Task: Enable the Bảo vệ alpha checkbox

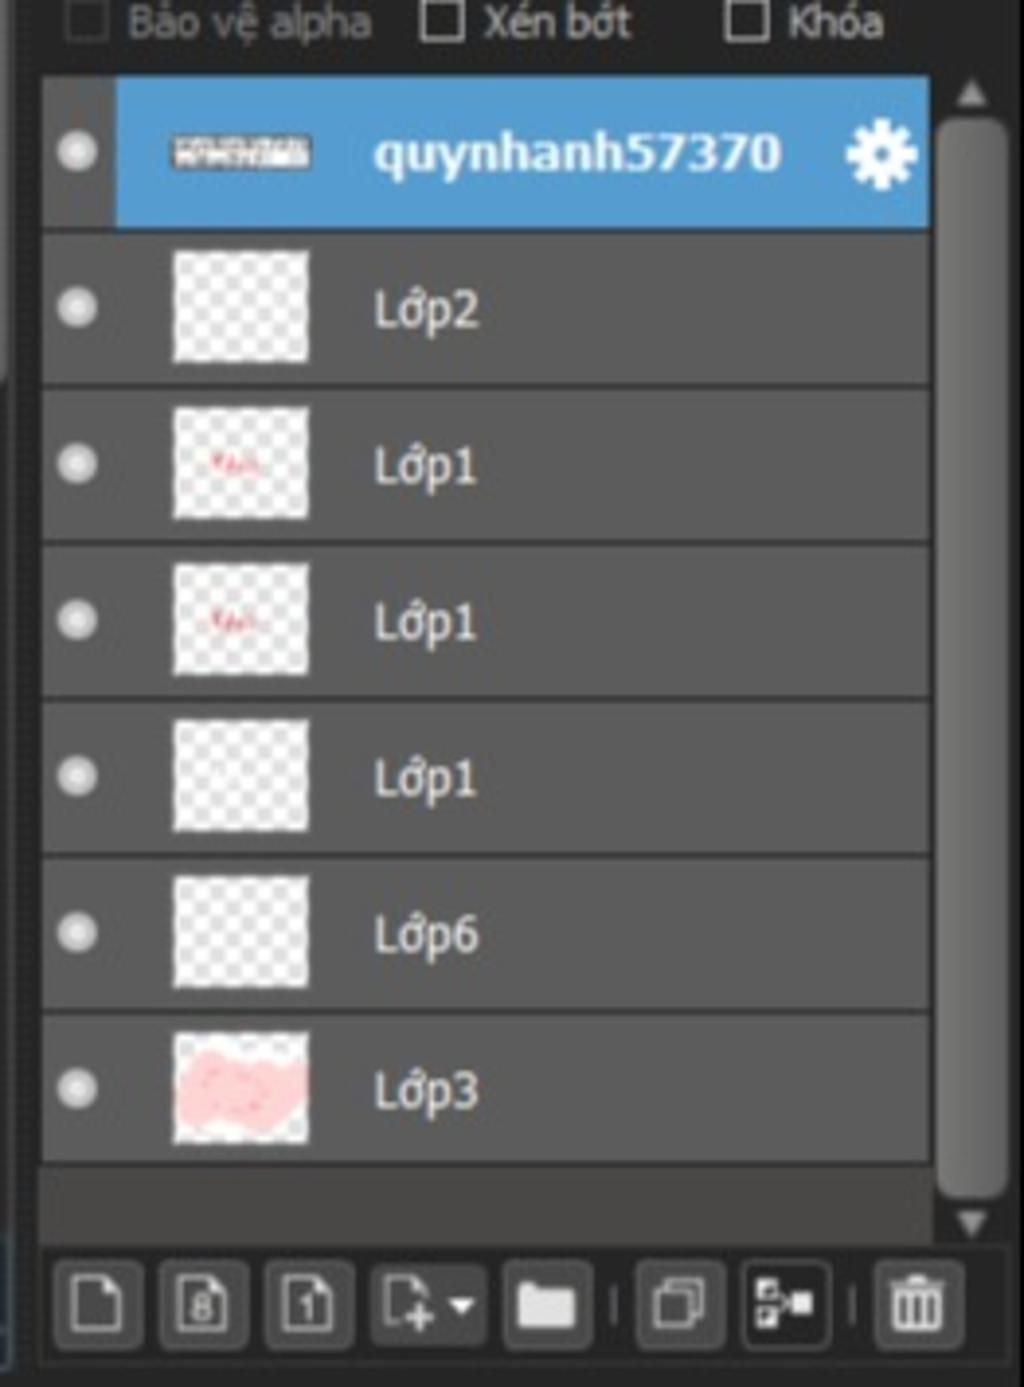Action: click(87, 21)
